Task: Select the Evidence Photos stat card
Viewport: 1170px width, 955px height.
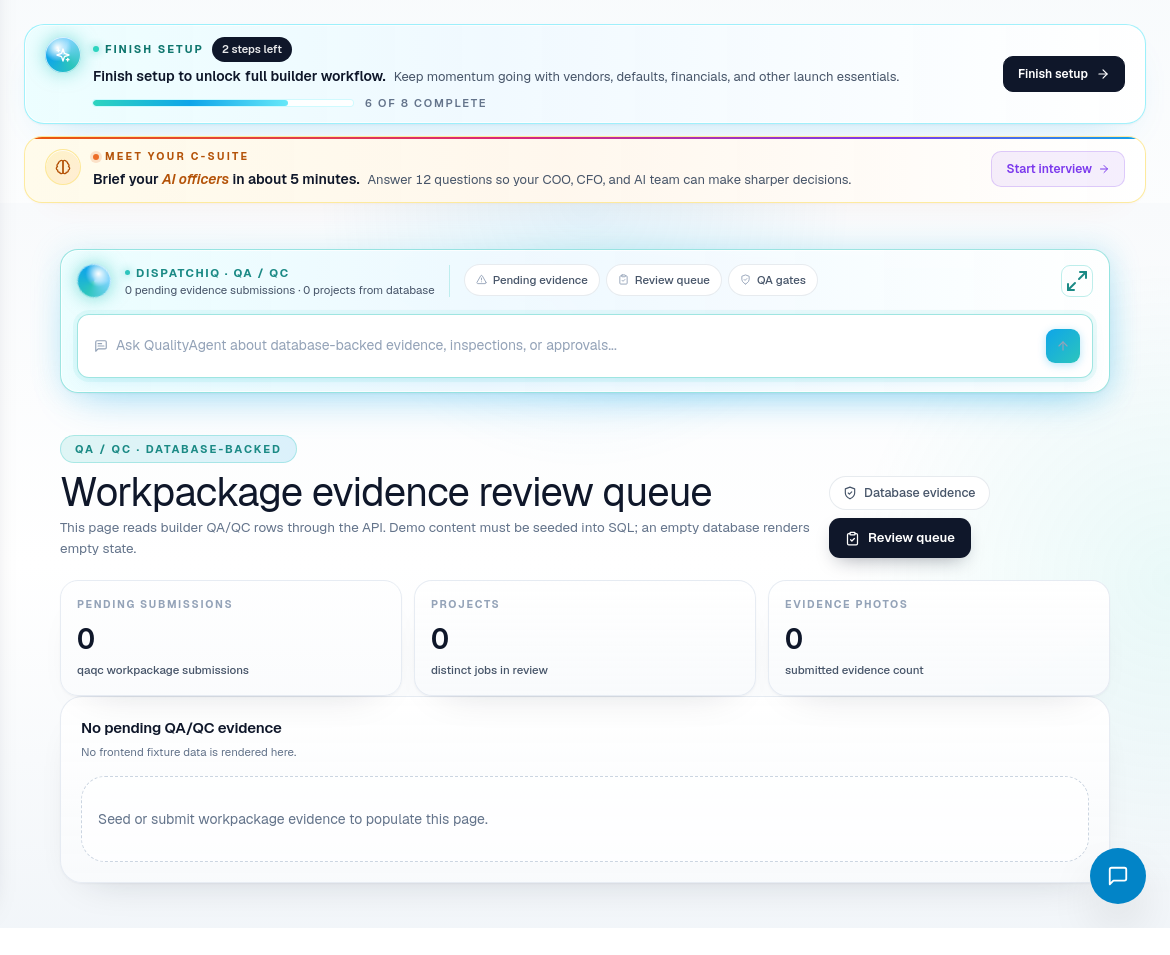Action: point(939,638)
